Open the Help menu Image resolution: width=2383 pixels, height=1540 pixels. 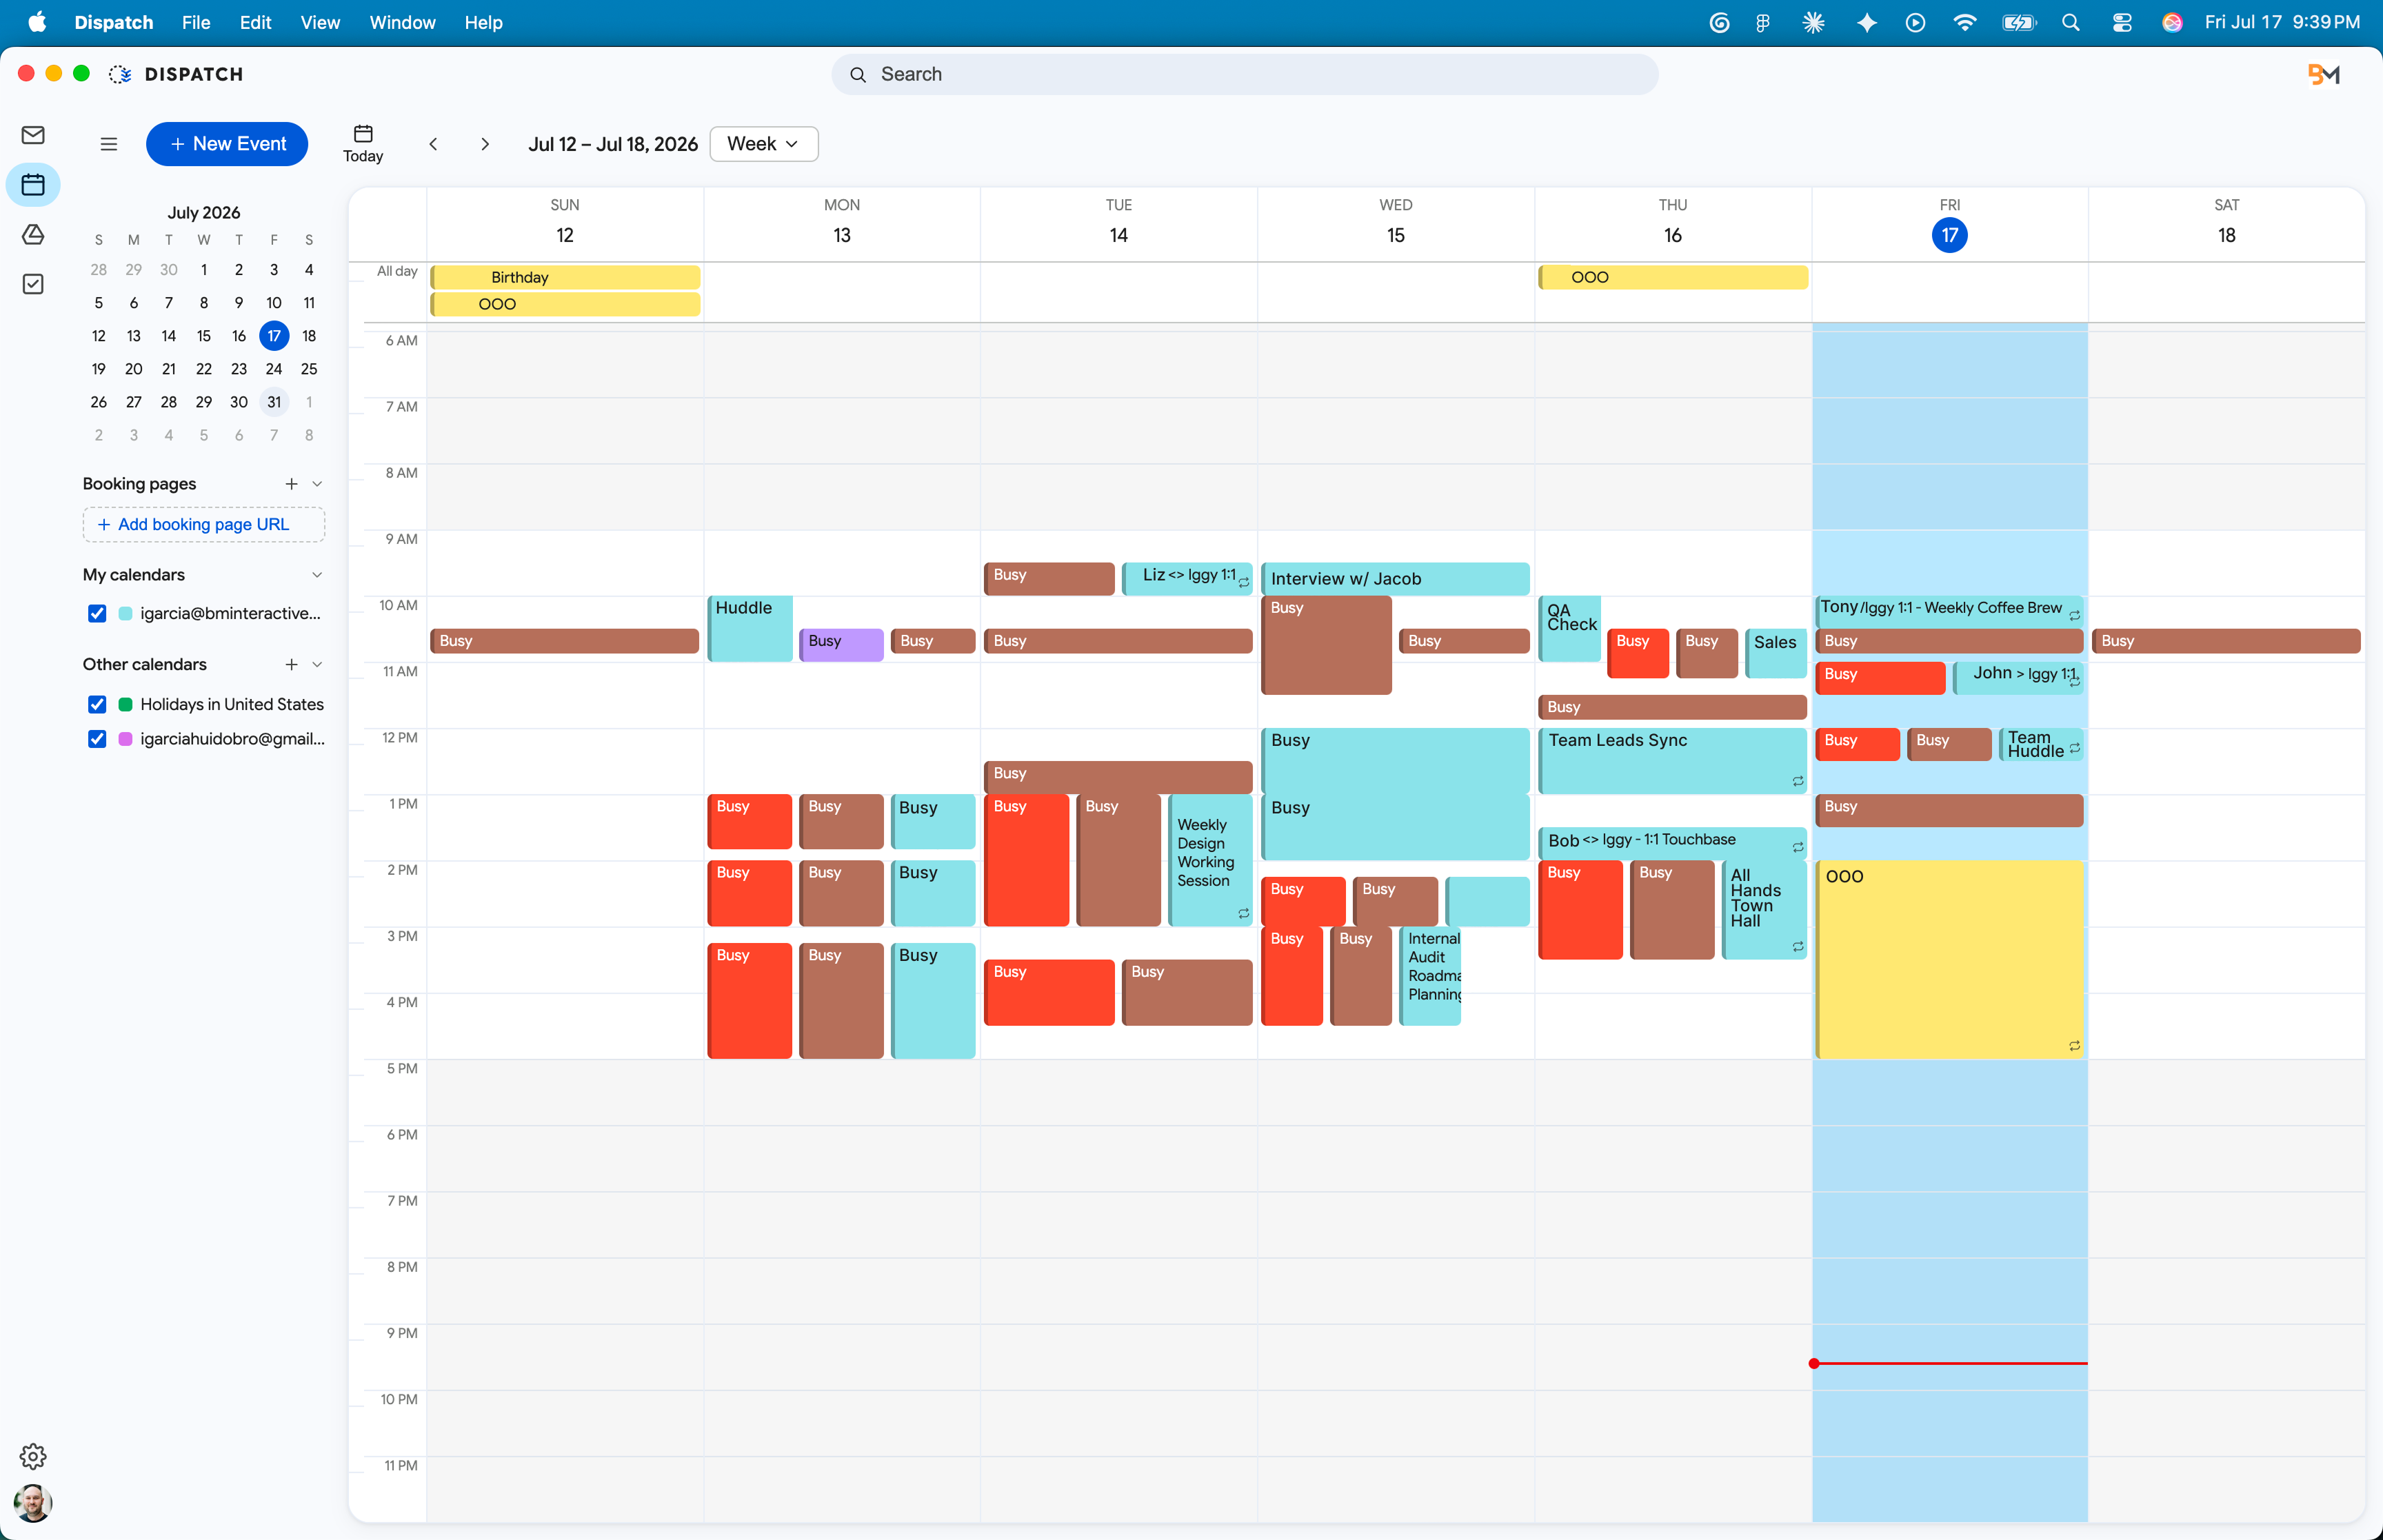[483, 22]
